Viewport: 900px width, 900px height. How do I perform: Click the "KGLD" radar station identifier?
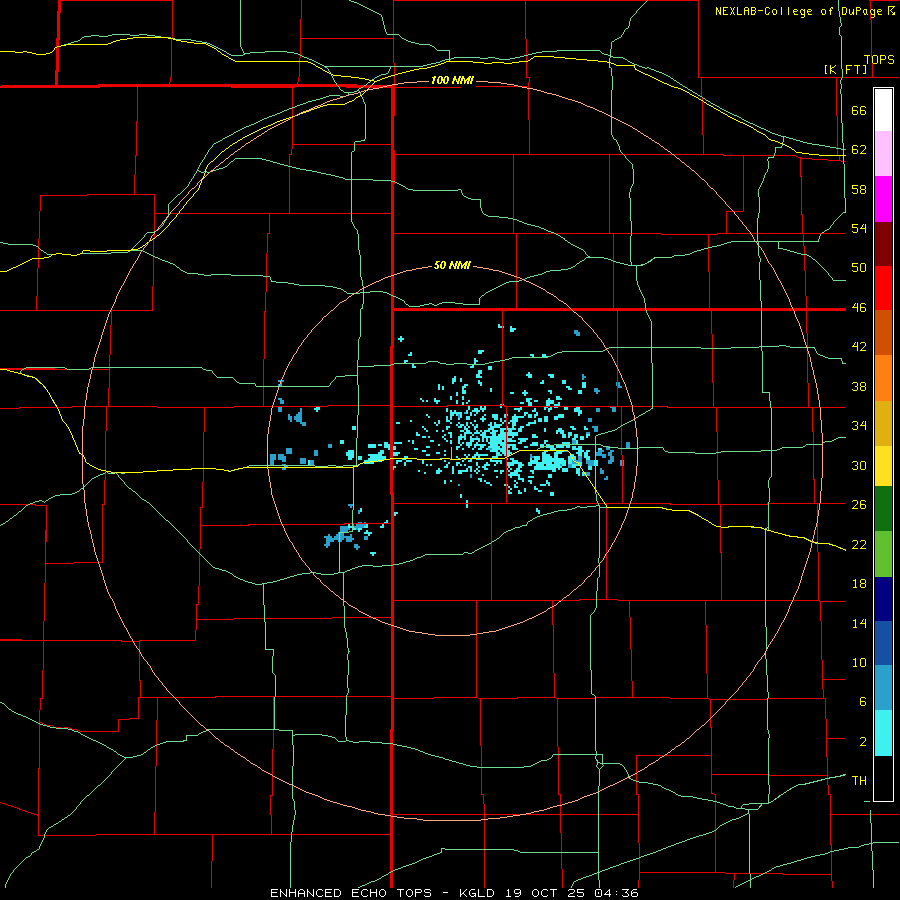click(479, 893)
